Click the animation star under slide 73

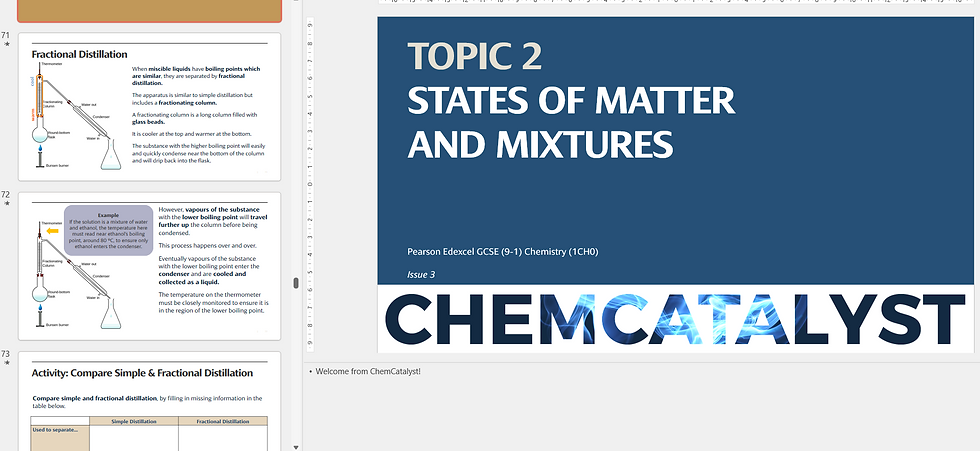(7, 363)
